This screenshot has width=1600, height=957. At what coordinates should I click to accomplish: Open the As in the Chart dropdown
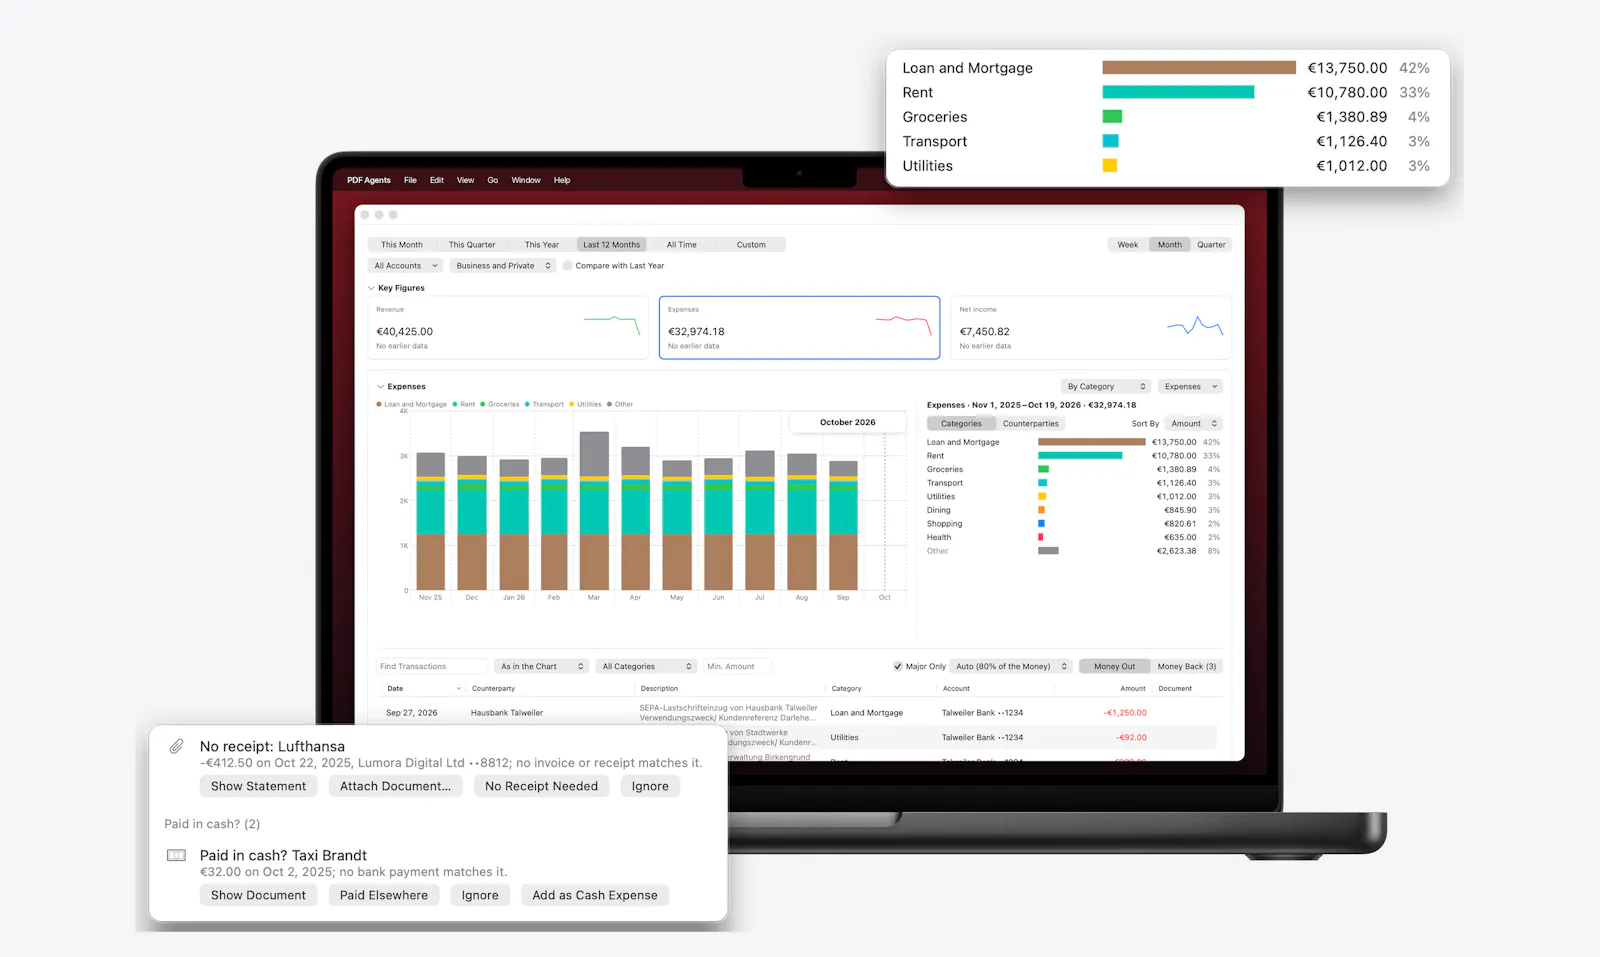click(x=541, y=666)
